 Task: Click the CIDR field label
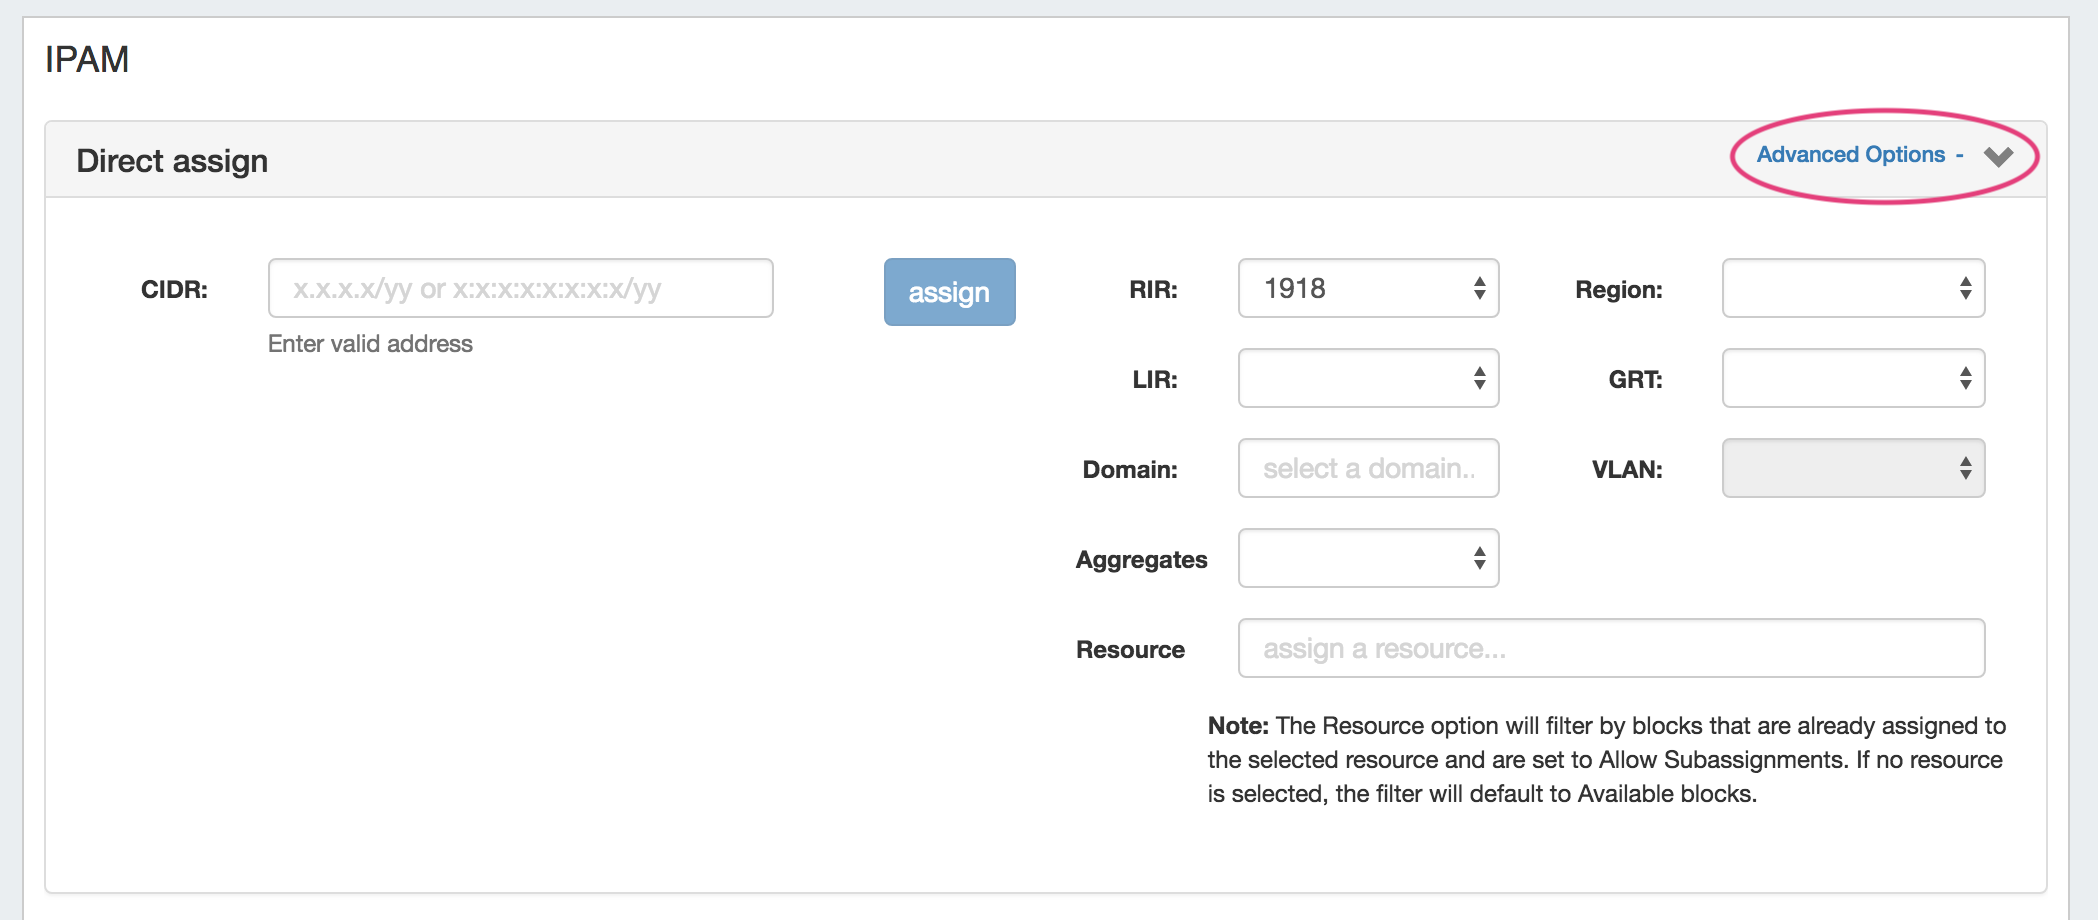174,290
